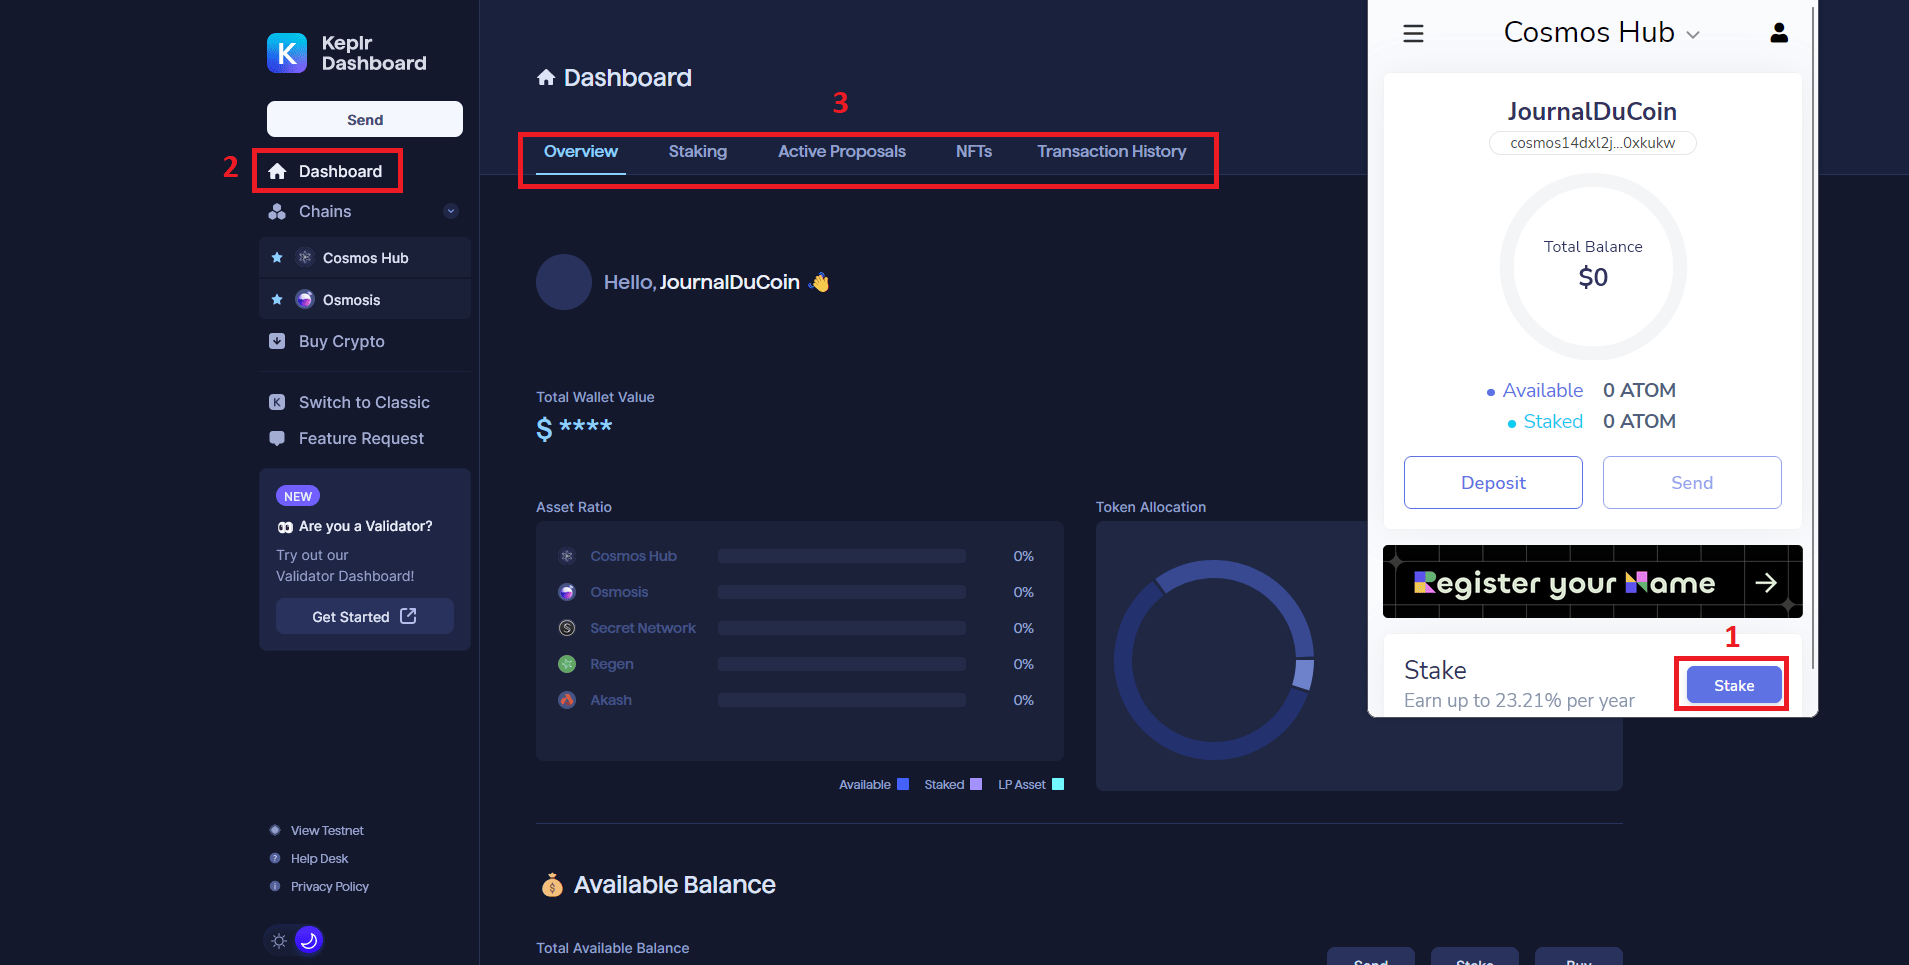1909x965 pixels.
Task: Click the Cosmos Hub asset ratio bar
Action: [842, 556]
